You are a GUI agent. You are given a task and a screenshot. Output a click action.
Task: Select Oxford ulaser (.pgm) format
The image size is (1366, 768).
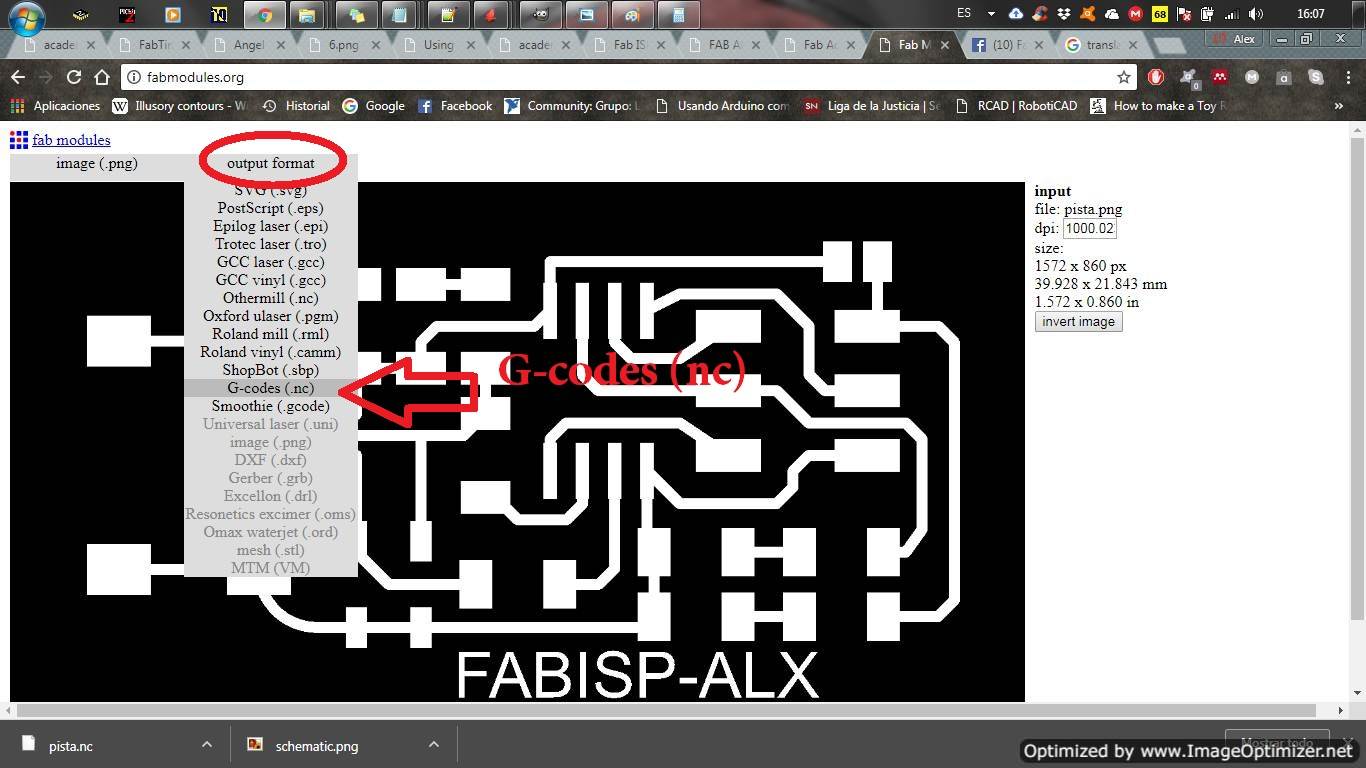coord(270,316)
